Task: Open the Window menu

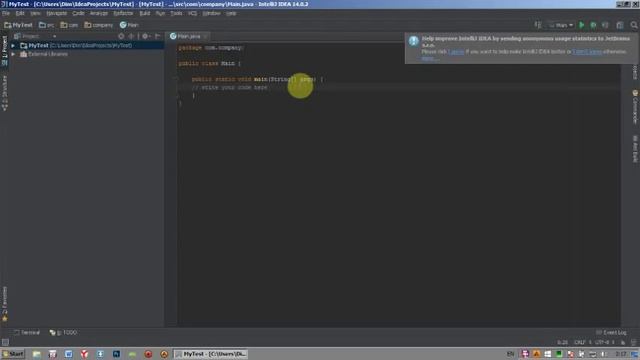Action: (211, 13)
